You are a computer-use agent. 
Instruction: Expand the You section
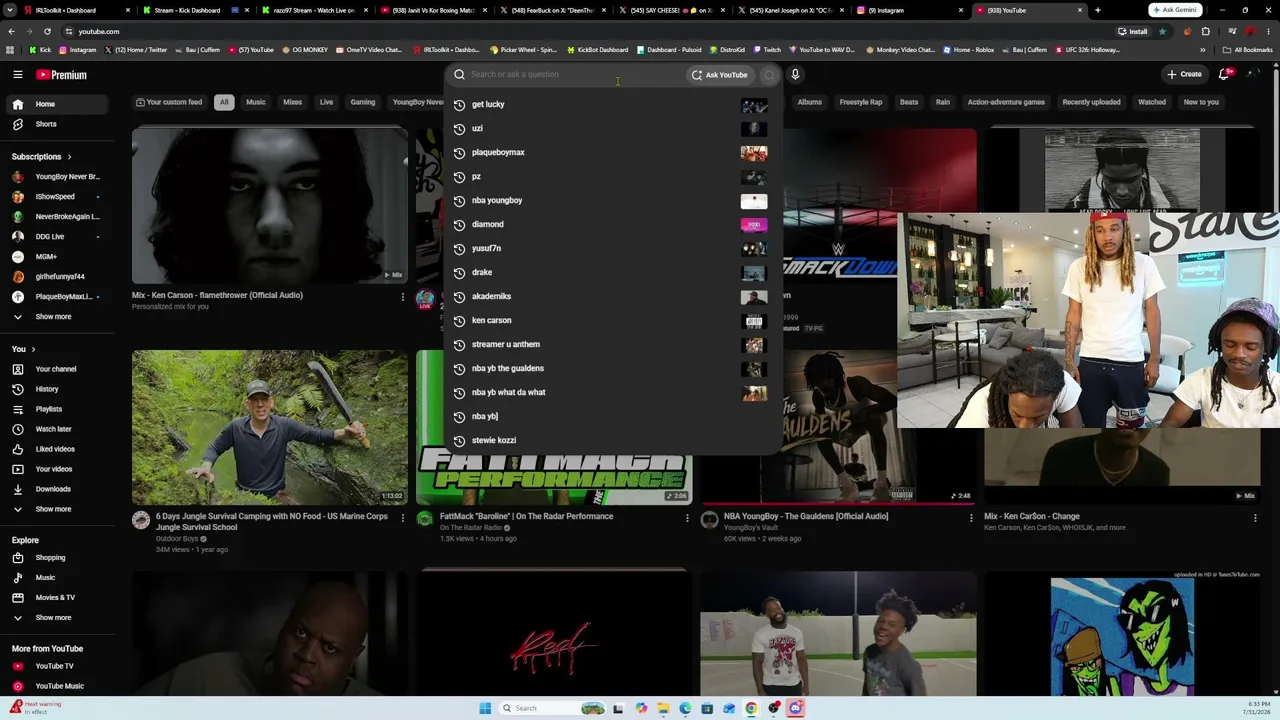point(24,349)
